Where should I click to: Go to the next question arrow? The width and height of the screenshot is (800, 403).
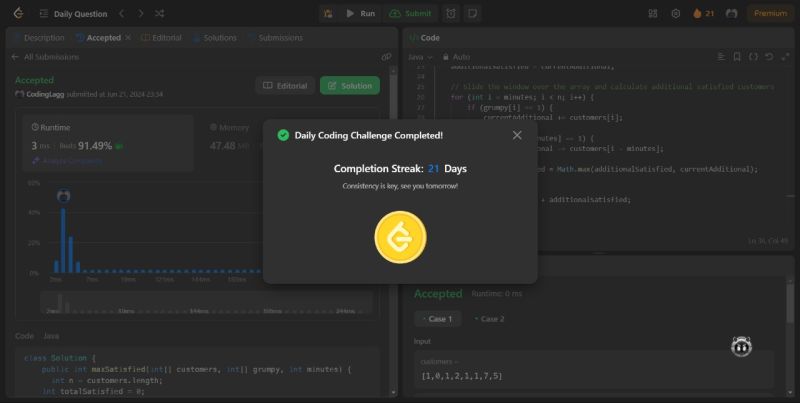140,14
